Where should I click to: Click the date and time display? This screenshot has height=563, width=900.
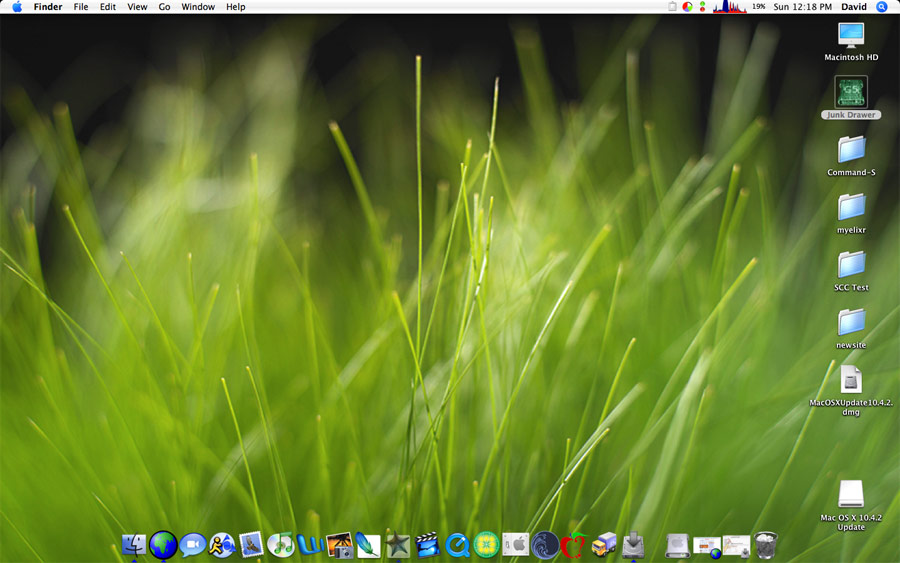click(x=803, y=7)
